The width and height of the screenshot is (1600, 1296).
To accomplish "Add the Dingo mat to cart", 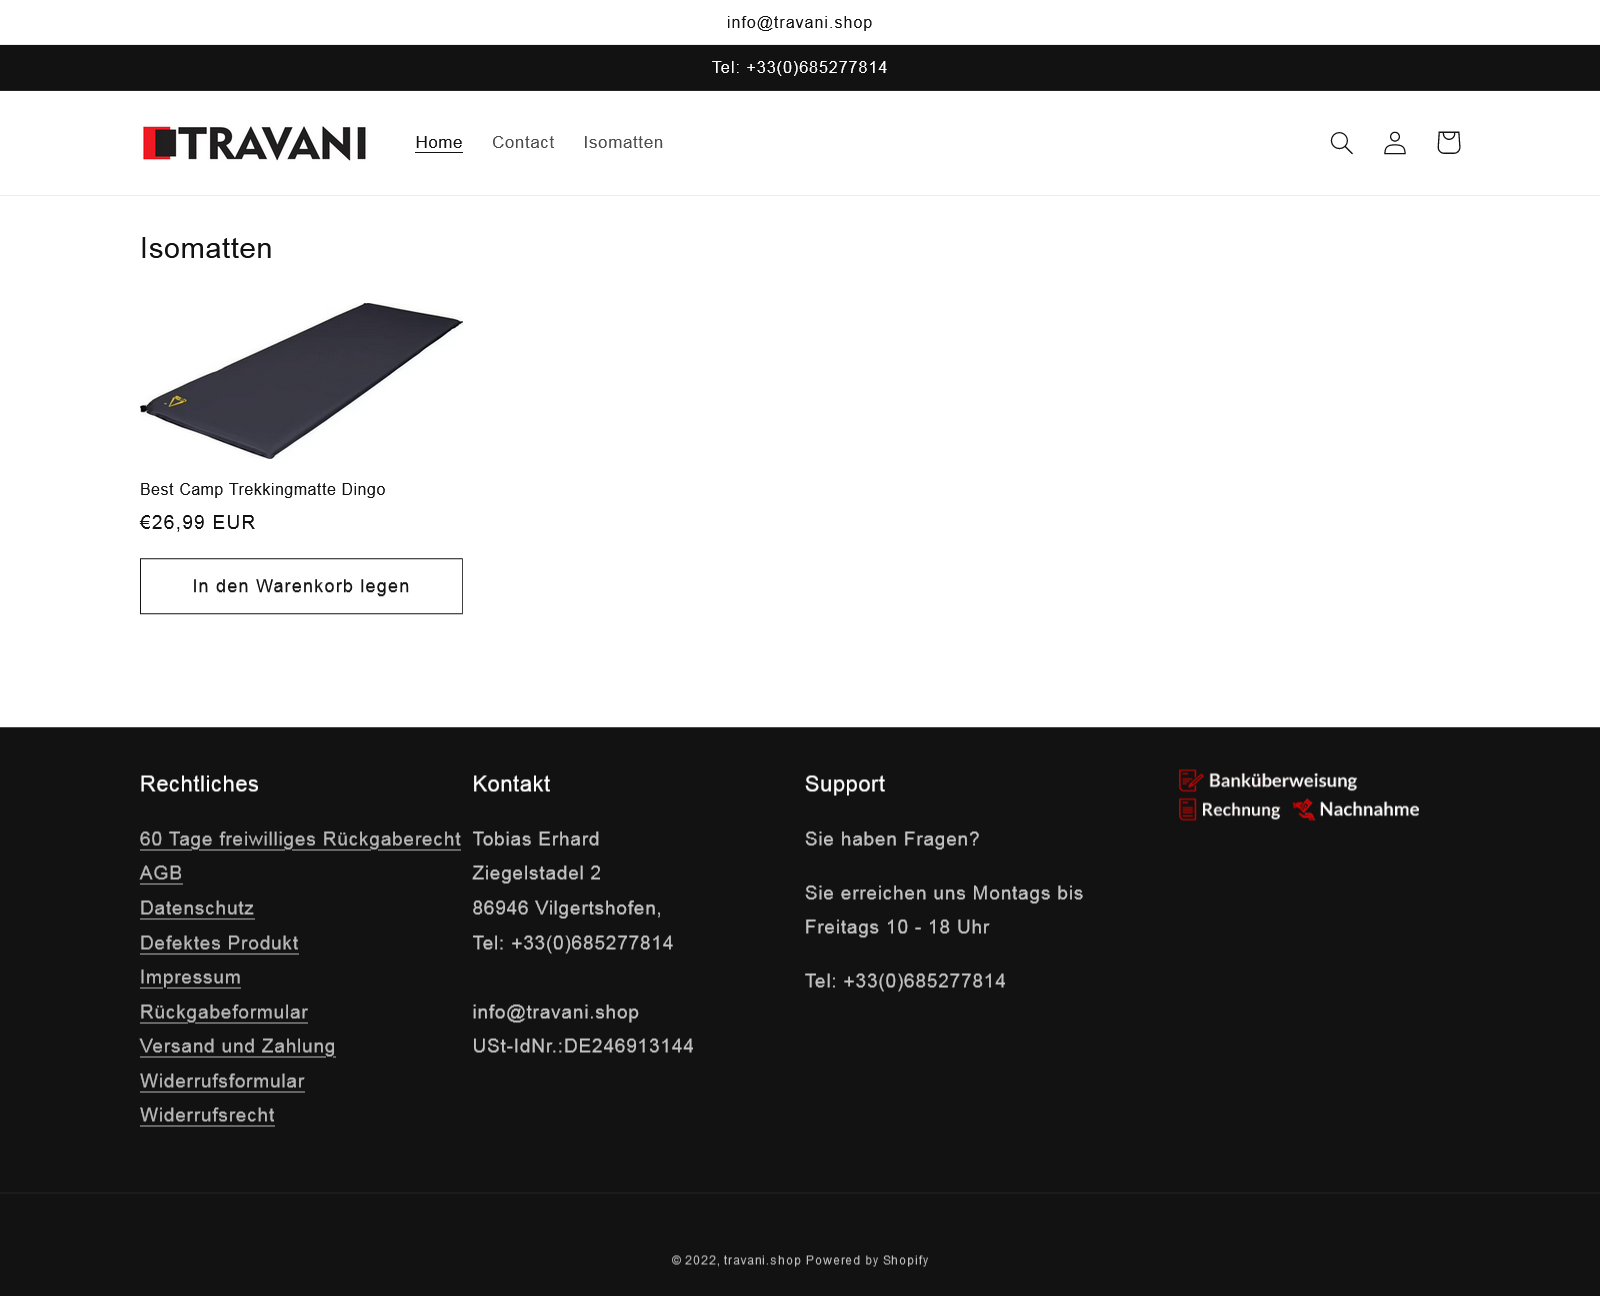I will point(301,586).
